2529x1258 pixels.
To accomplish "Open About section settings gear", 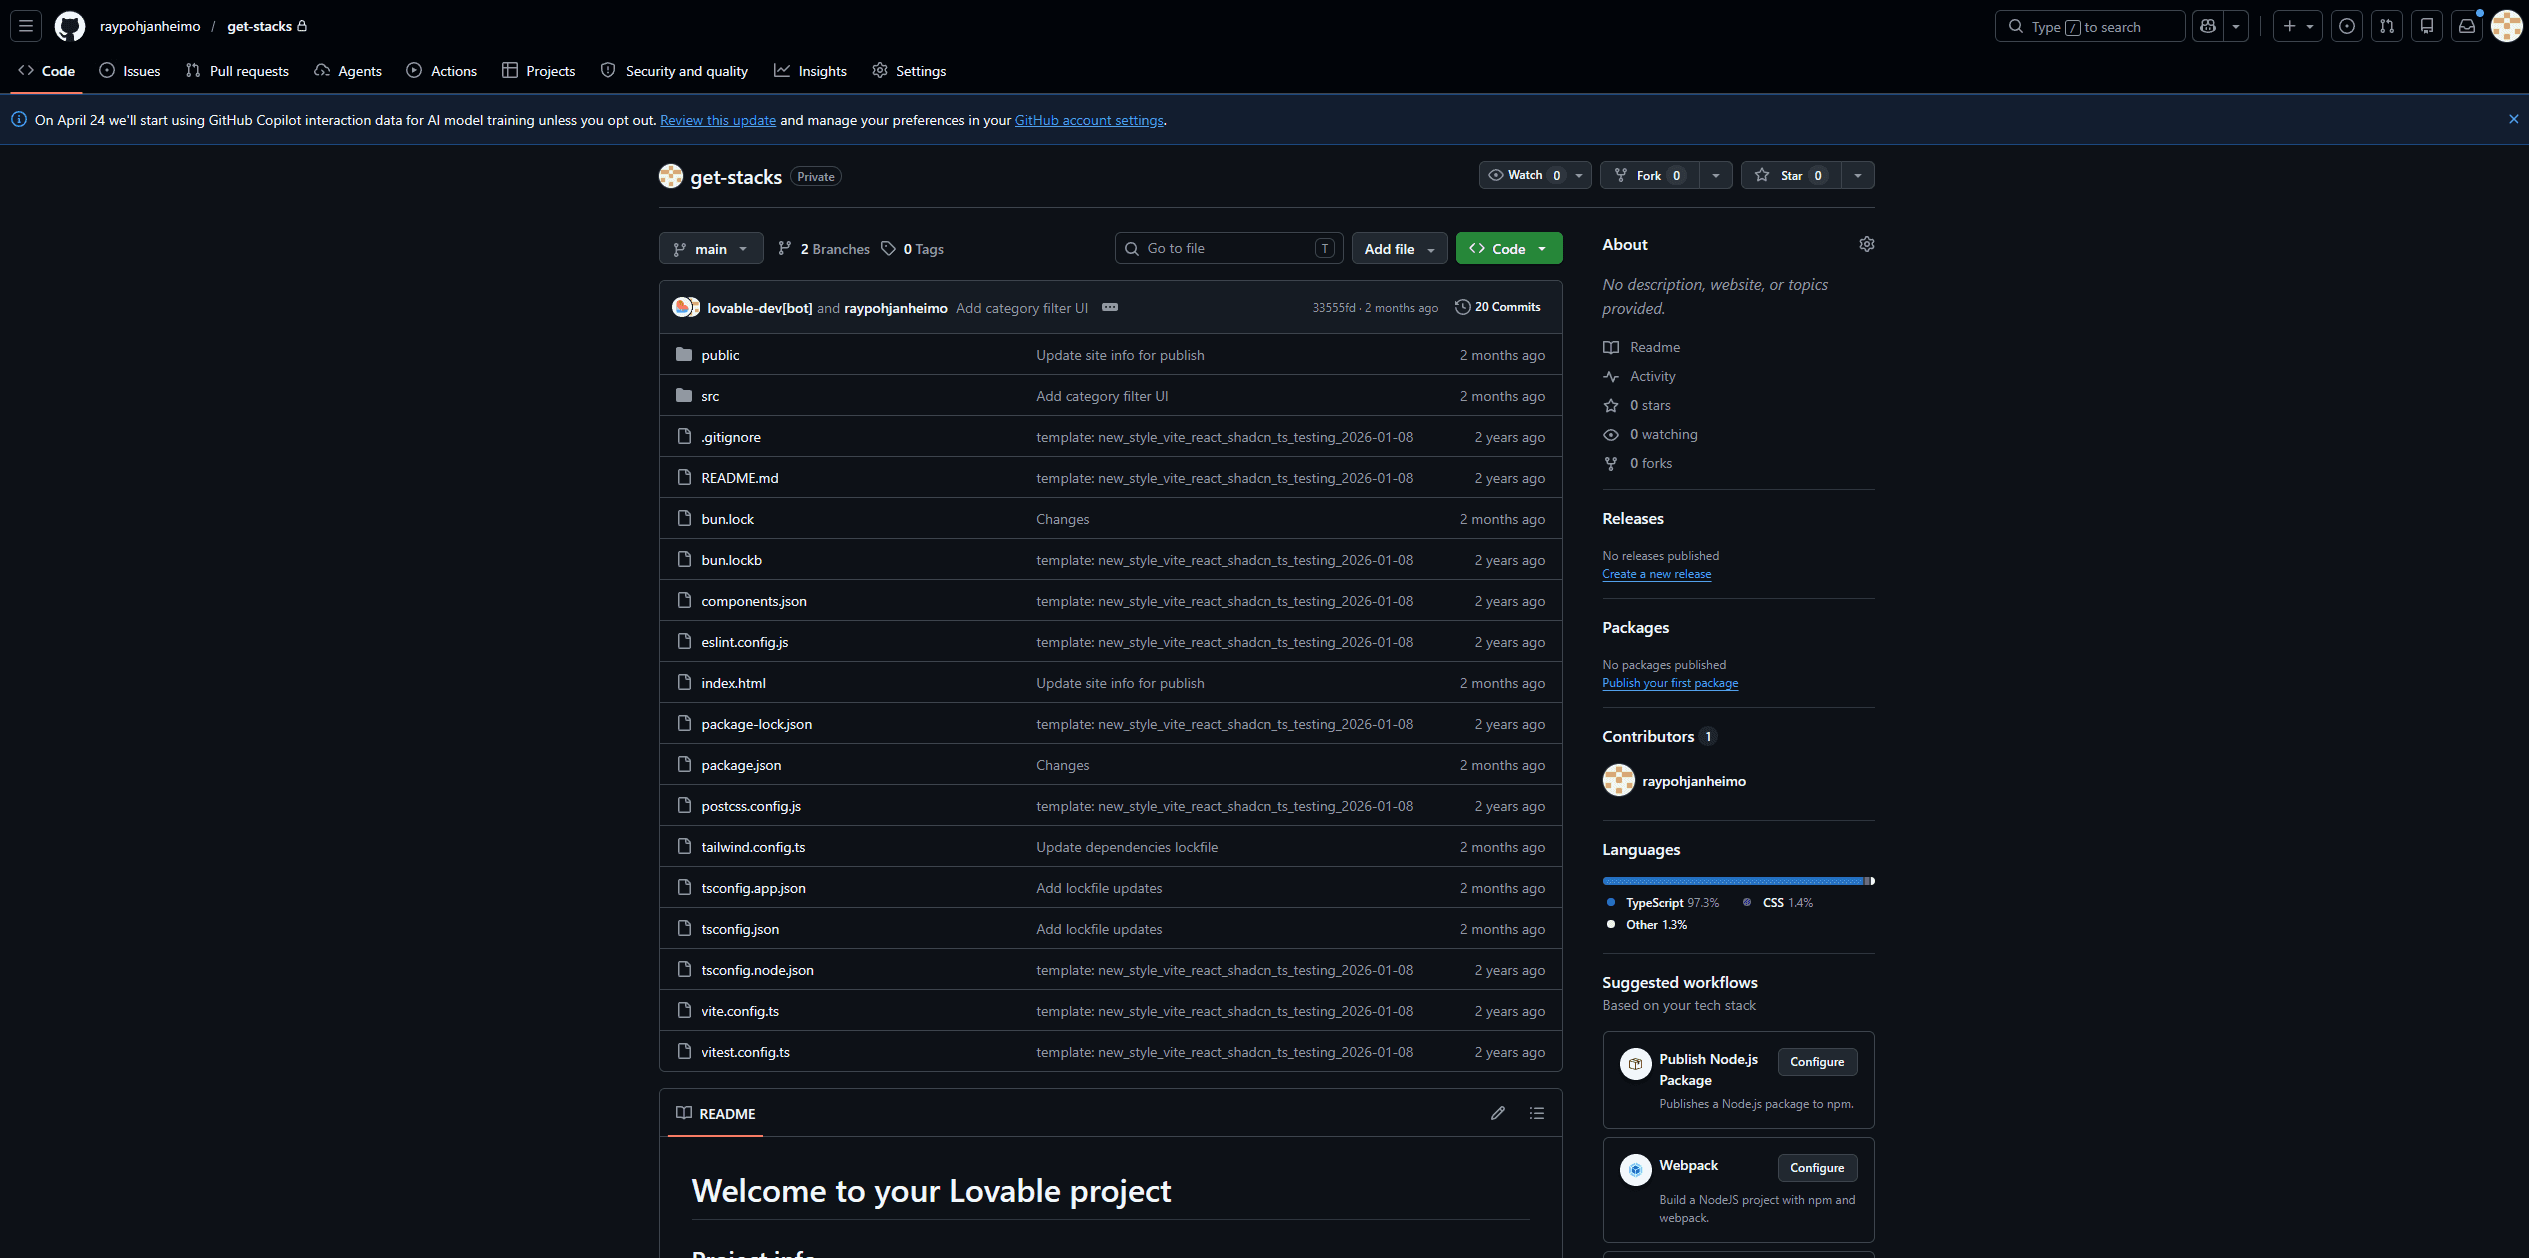I will pyautogui.click(x=1866, y=244).
